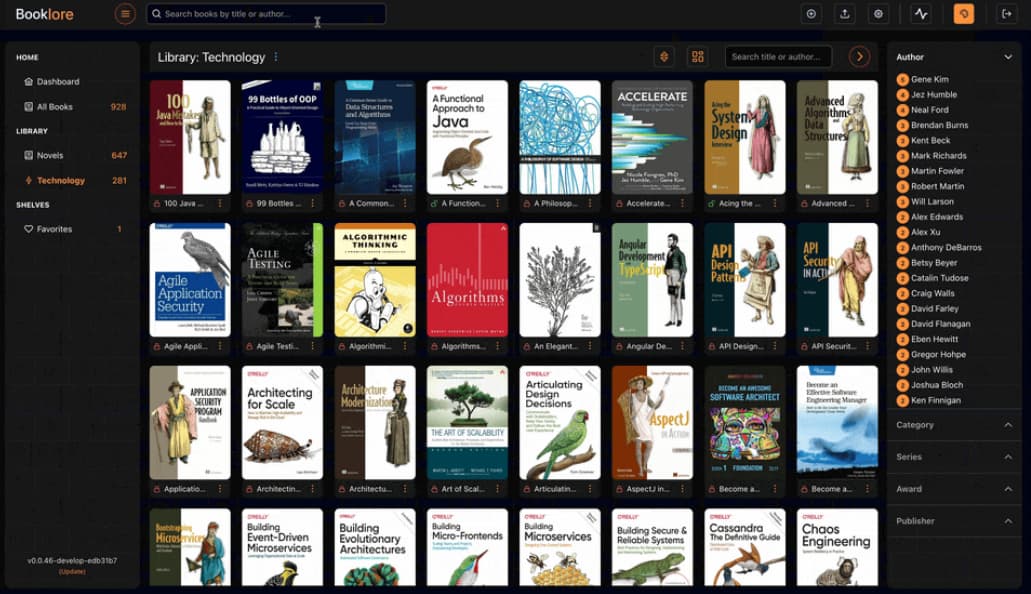Open the Novels library in sidebar
The image size is (1031, 594).
coord(50,155)
